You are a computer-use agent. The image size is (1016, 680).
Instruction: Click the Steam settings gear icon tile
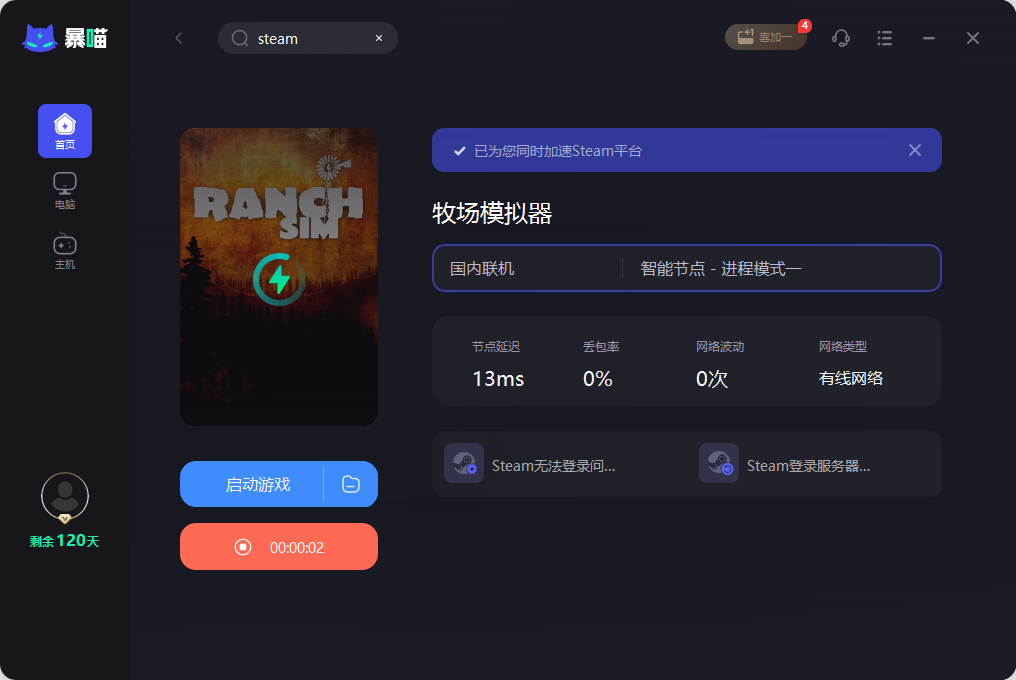464,463
